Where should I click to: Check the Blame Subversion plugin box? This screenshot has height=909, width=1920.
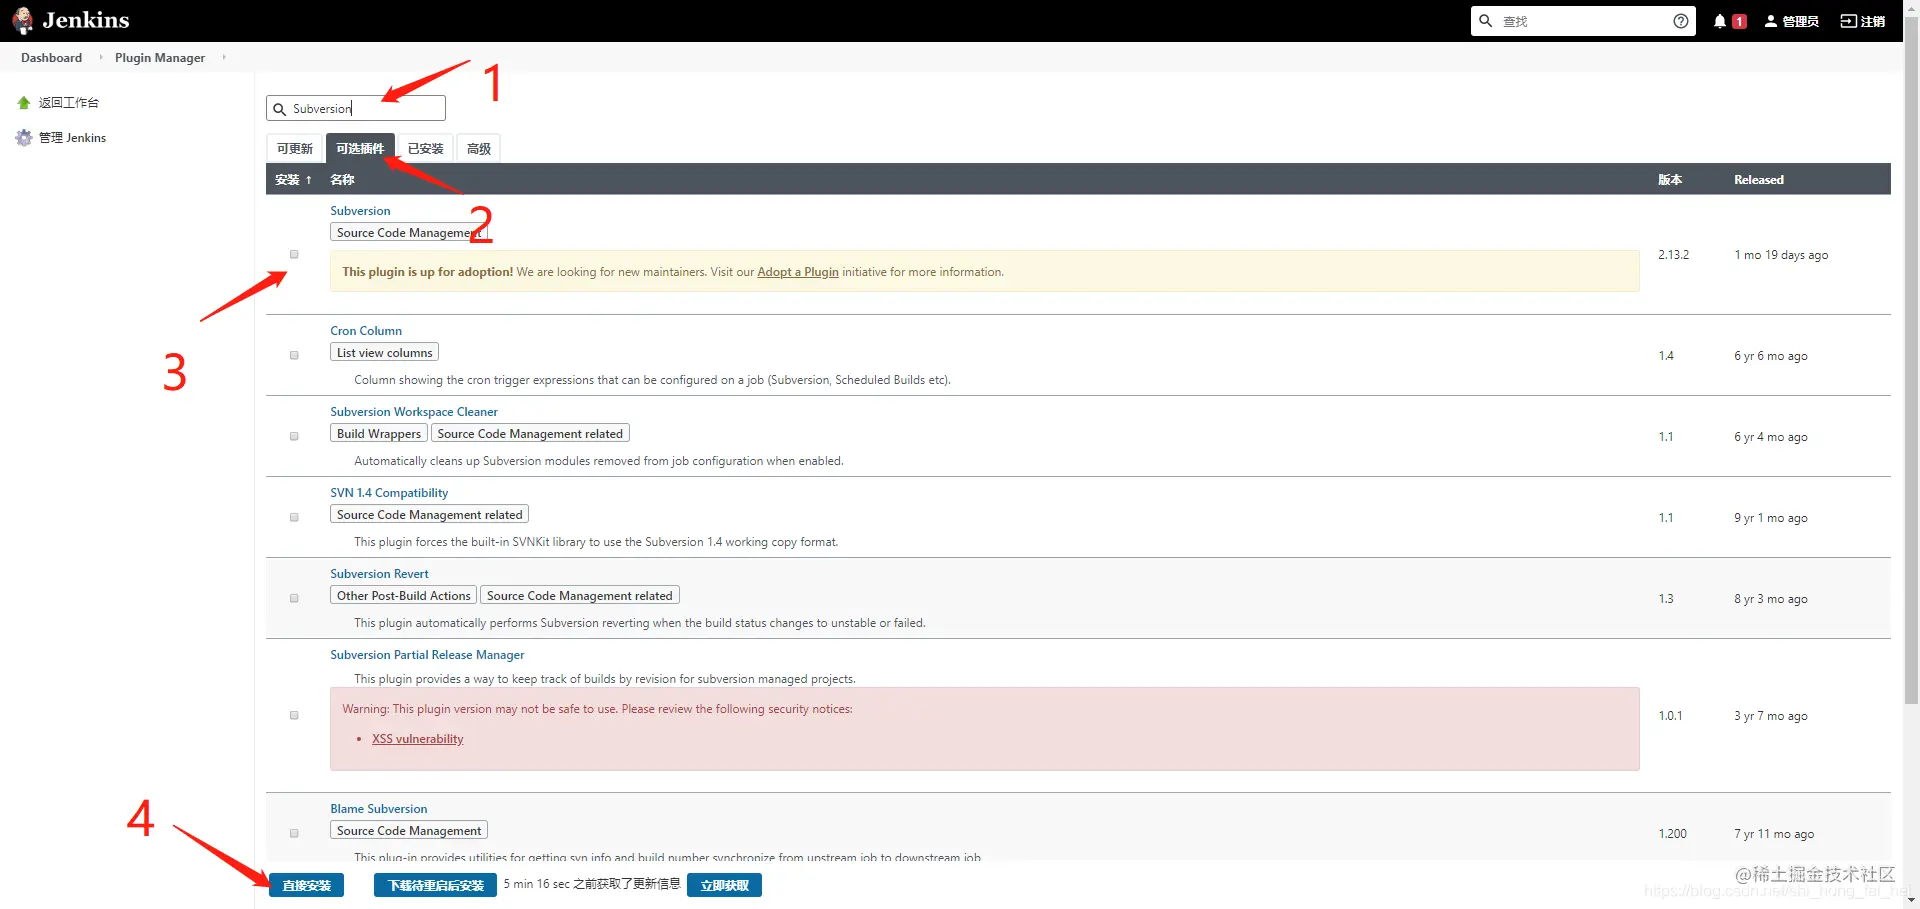point(294,833)
